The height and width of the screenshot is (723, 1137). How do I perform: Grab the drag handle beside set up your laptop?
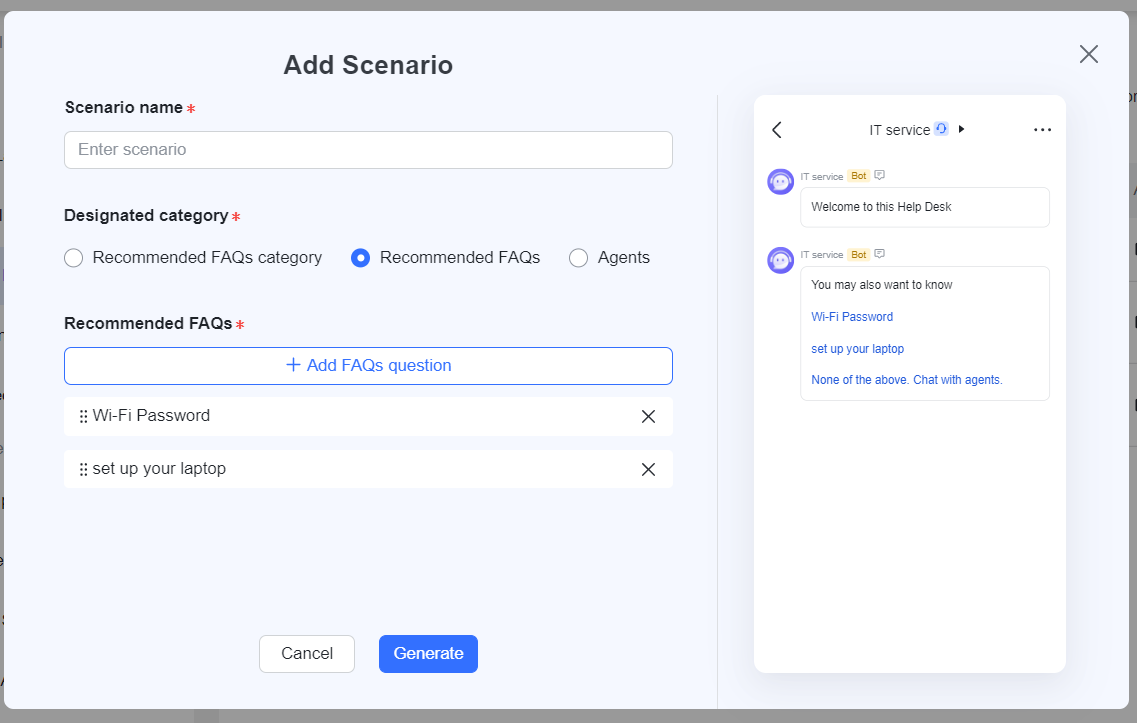[83, 470]
